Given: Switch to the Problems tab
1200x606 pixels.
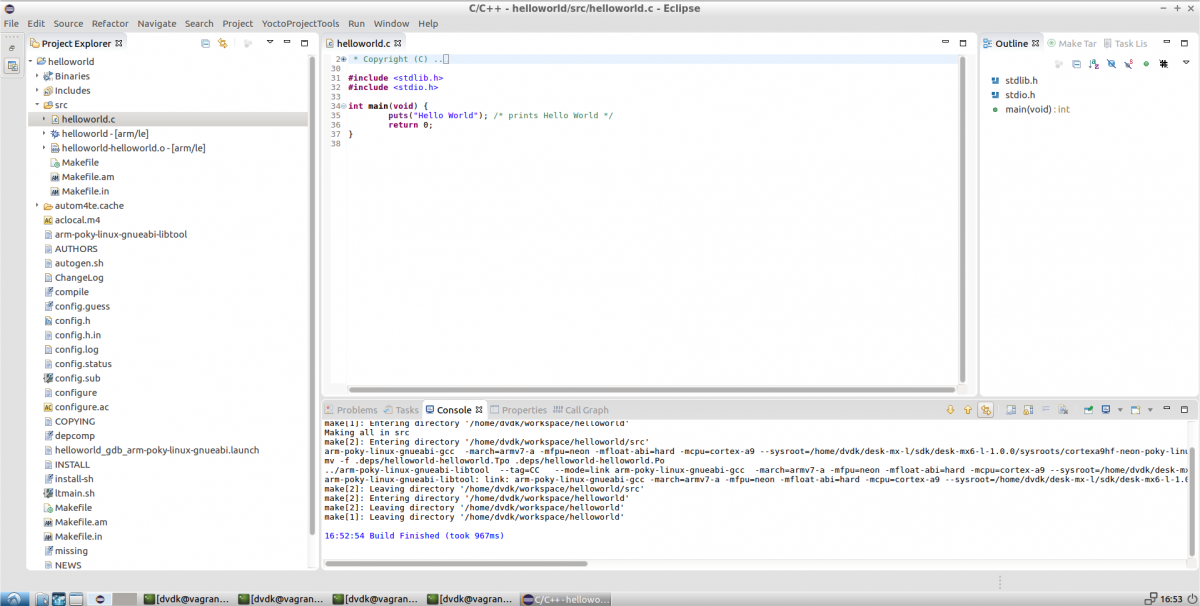Looking at the screenshot, I should tap(350, 410).
